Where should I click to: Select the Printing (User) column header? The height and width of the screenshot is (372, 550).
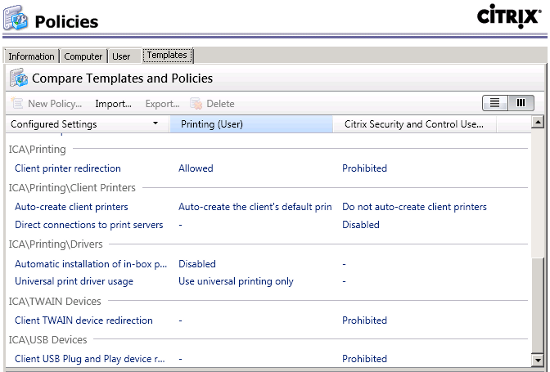pos(251,124)
